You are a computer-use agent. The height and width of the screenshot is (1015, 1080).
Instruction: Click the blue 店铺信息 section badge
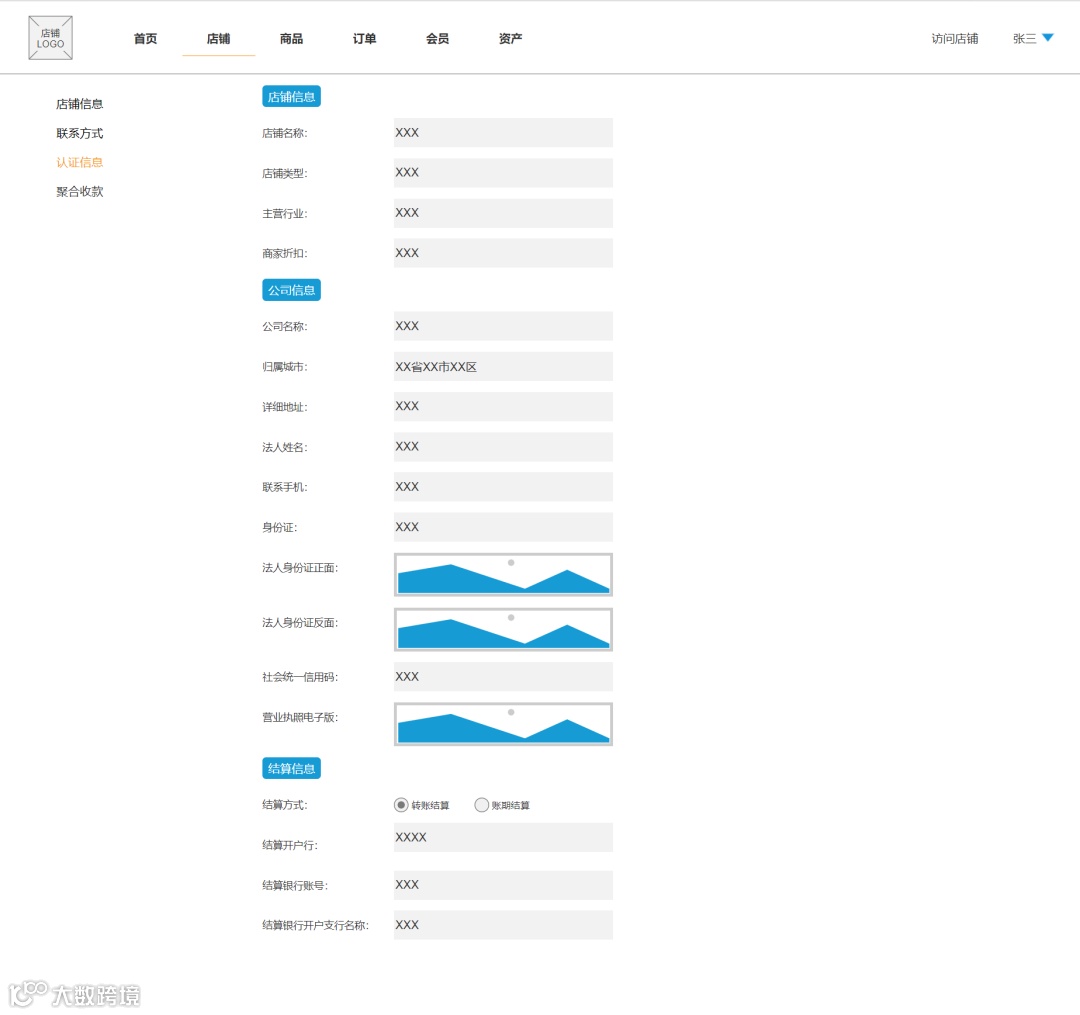(x=291, y=96)
